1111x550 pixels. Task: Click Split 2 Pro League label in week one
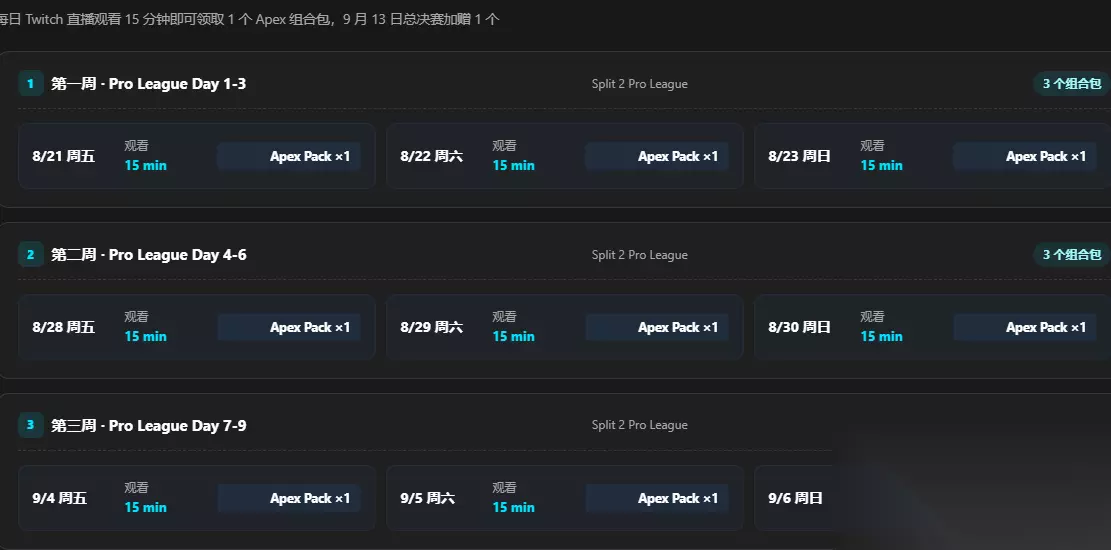point(640,84)
